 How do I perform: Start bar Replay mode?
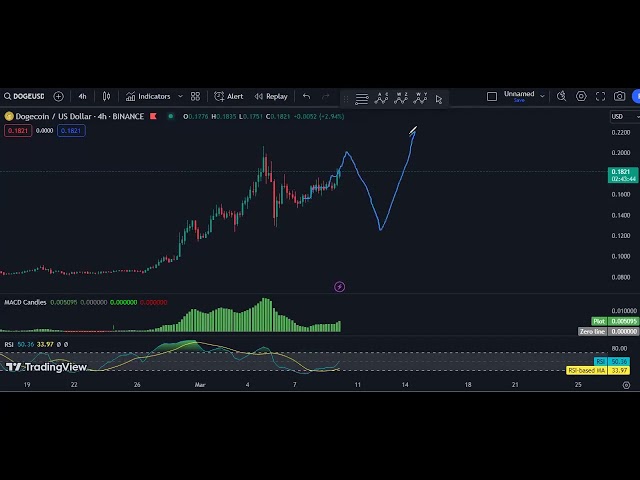tap(271, 96)
